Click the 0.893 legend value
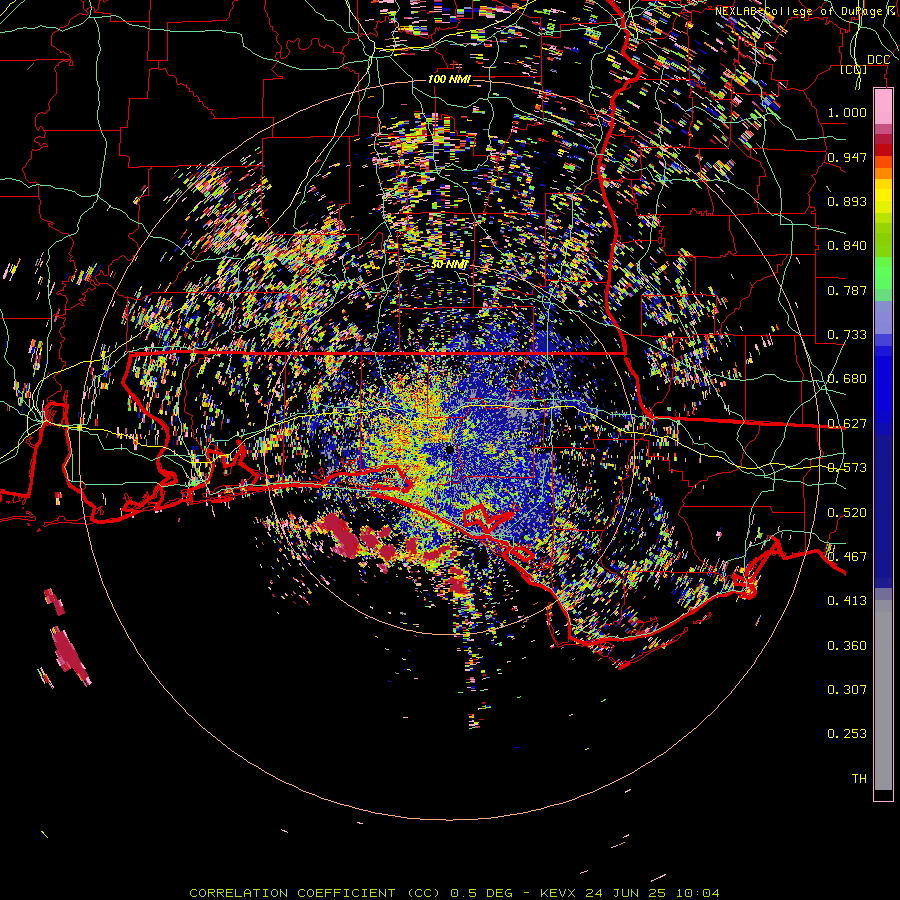 [x=847, y=201]
